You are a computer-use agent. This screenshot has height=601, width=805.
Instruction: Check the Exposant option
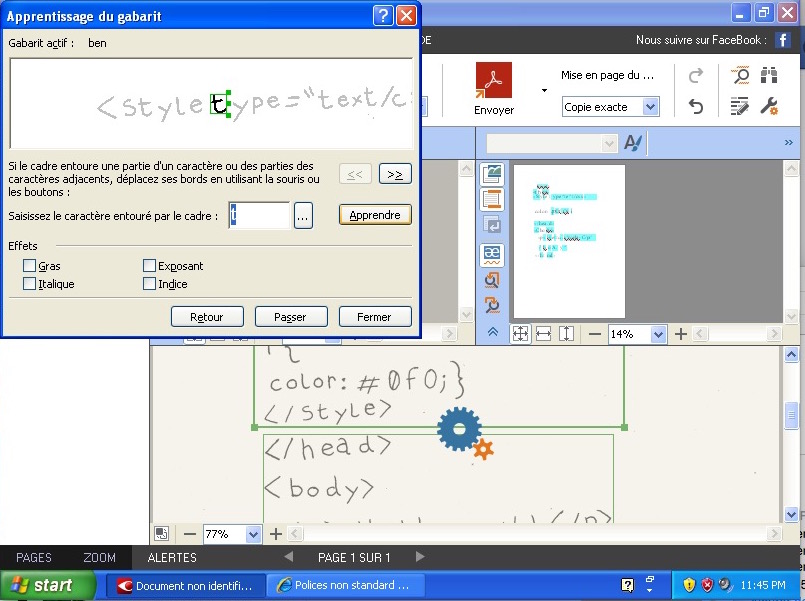pyautogui.click(x=149, y=266)
